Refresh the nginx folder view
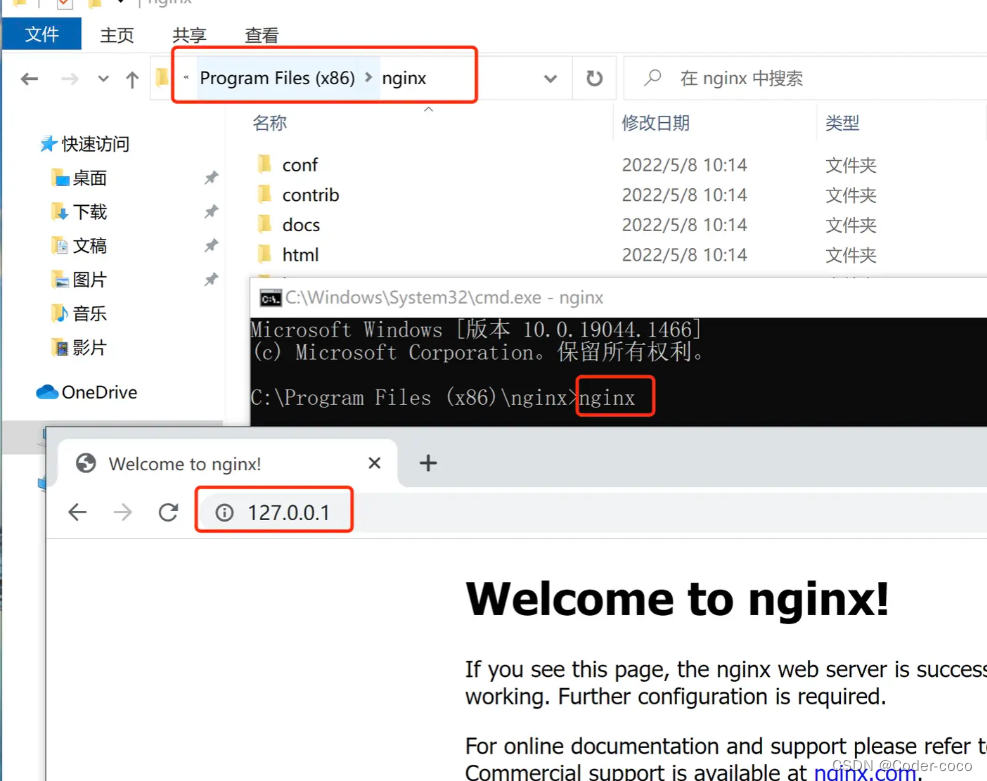987x781 pixels. pos(594,79)
